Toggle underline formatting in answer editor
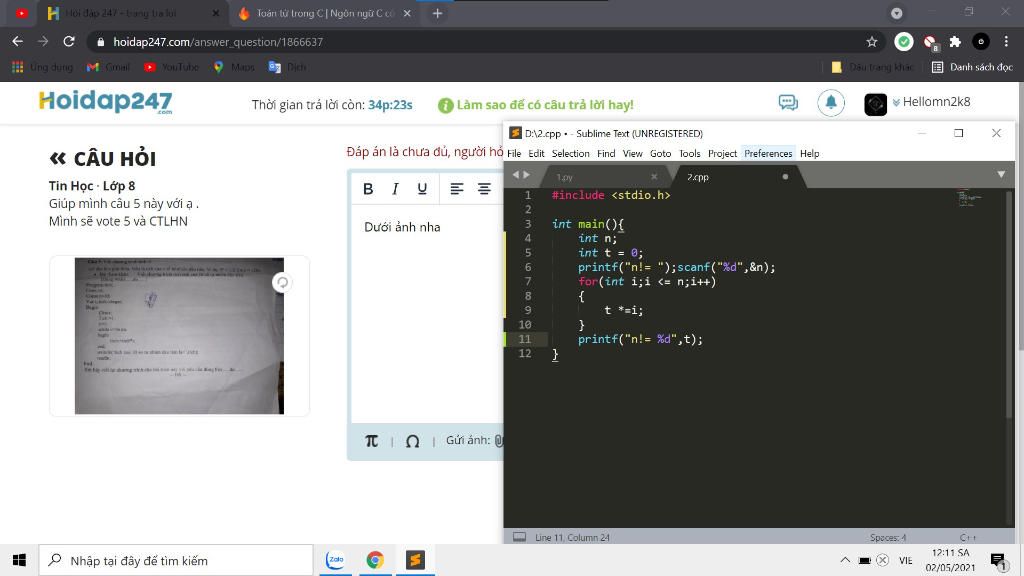Viewport: 1024px width, 576px height. click(x=422, y=189)
